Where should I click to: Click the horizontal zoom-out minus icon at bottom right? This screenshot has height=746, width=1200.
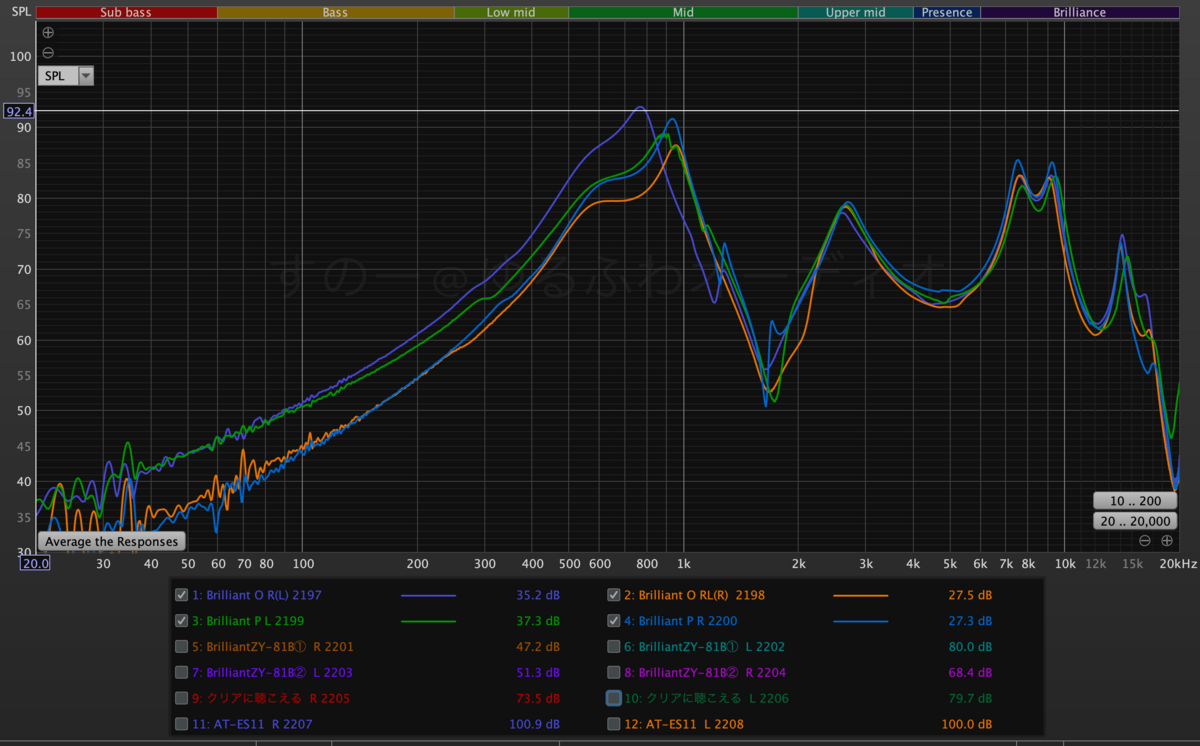click(x=1145, y=541)
